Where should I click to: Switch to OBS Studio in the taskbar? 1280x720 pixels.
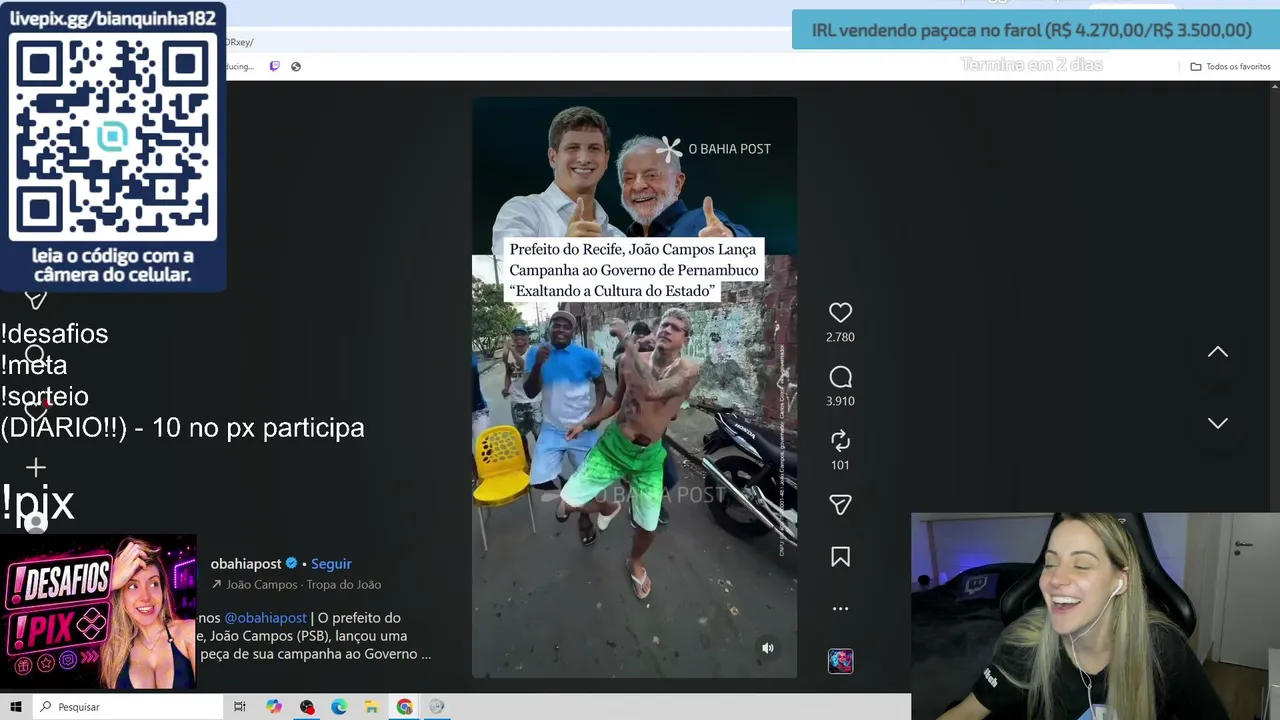coord(307,707)
